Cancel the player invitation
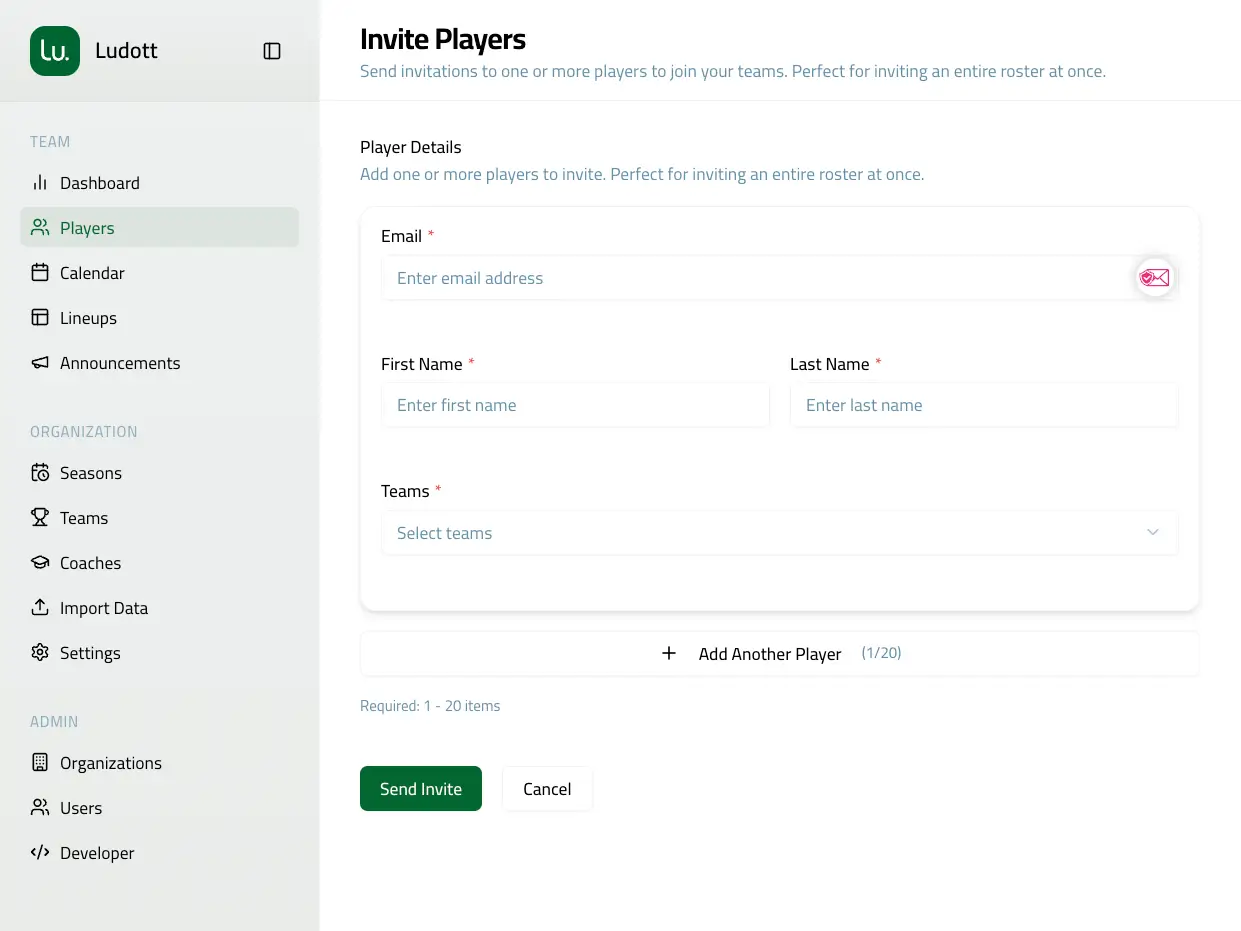Image resolution: width=1241 pixels, height=931 pixels. [x=547, y=788]
